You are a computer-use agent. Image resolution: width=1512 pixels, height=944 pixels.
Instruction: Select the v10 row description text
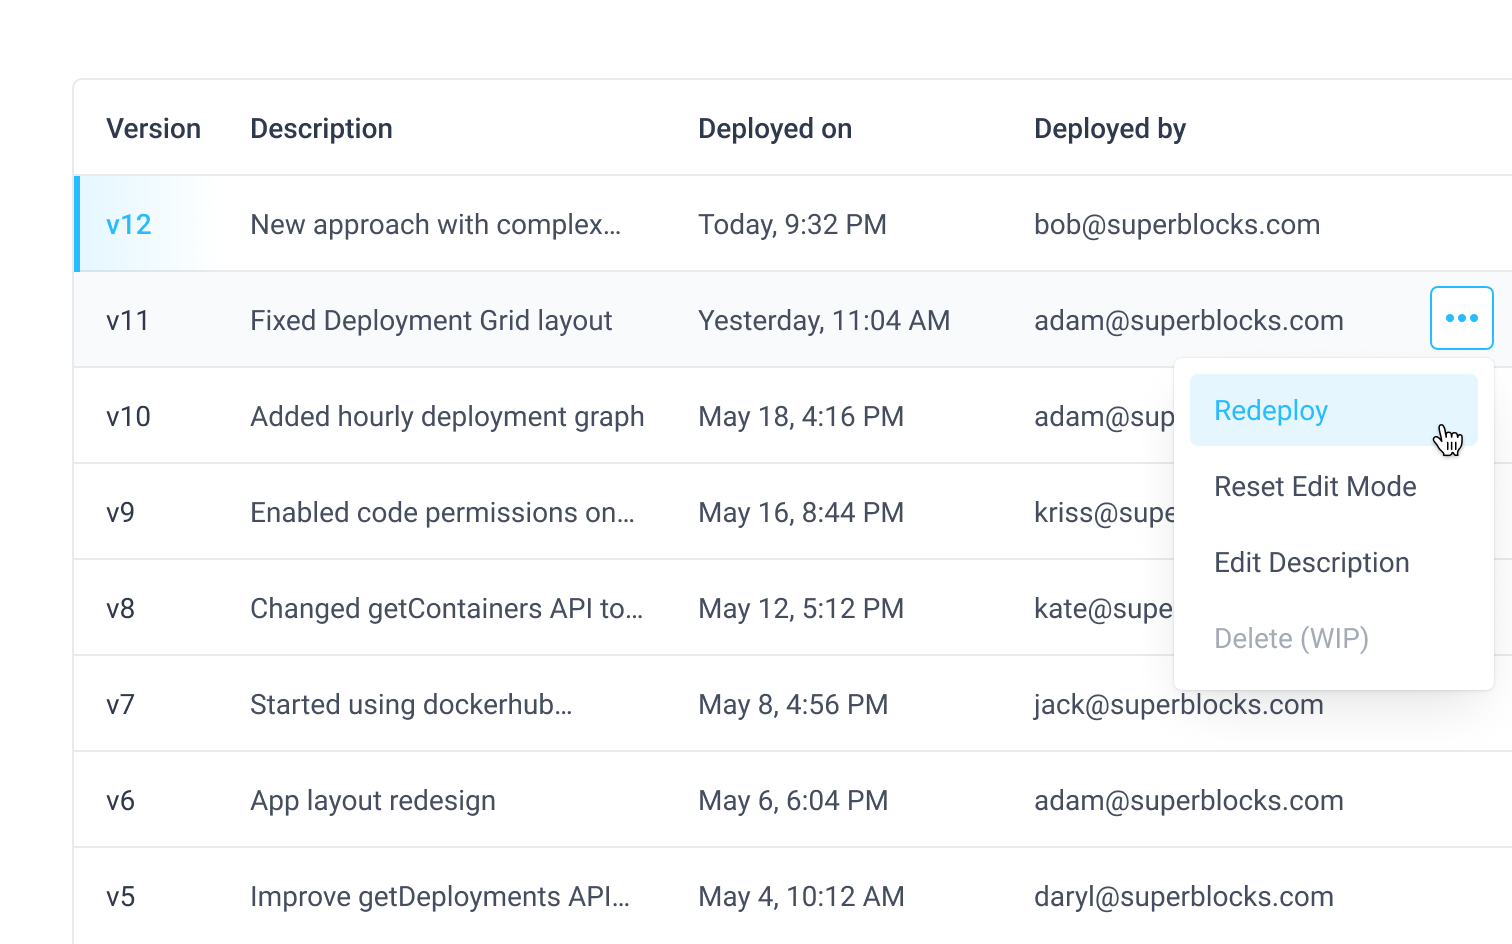click(447, 416)
